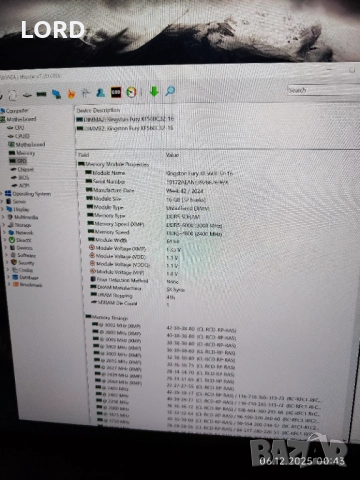This screenshot has height=480, width=360.
Task: Open the disk benchmark drive icon
Action: pos(27,95)
